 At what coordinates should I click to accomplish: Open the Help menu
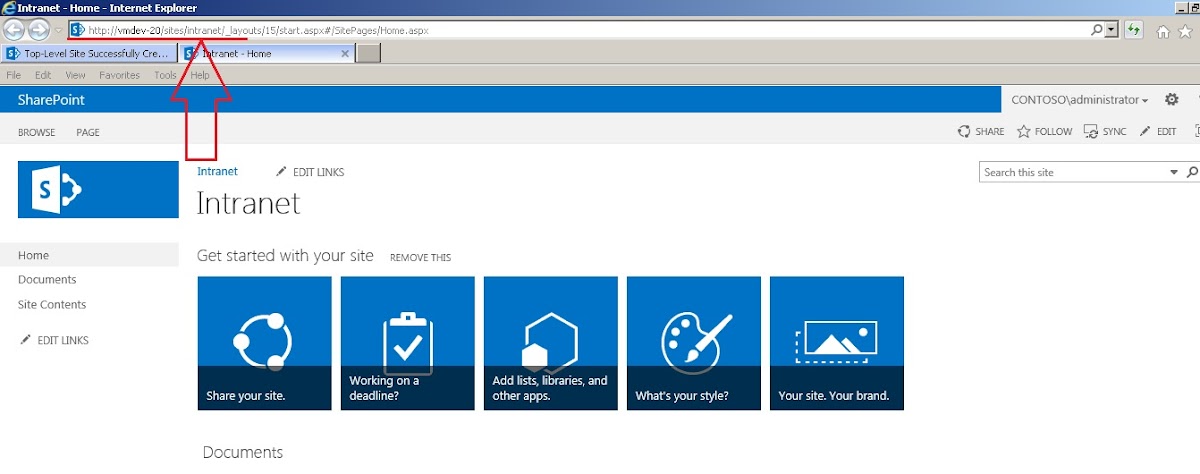(200, 75)
